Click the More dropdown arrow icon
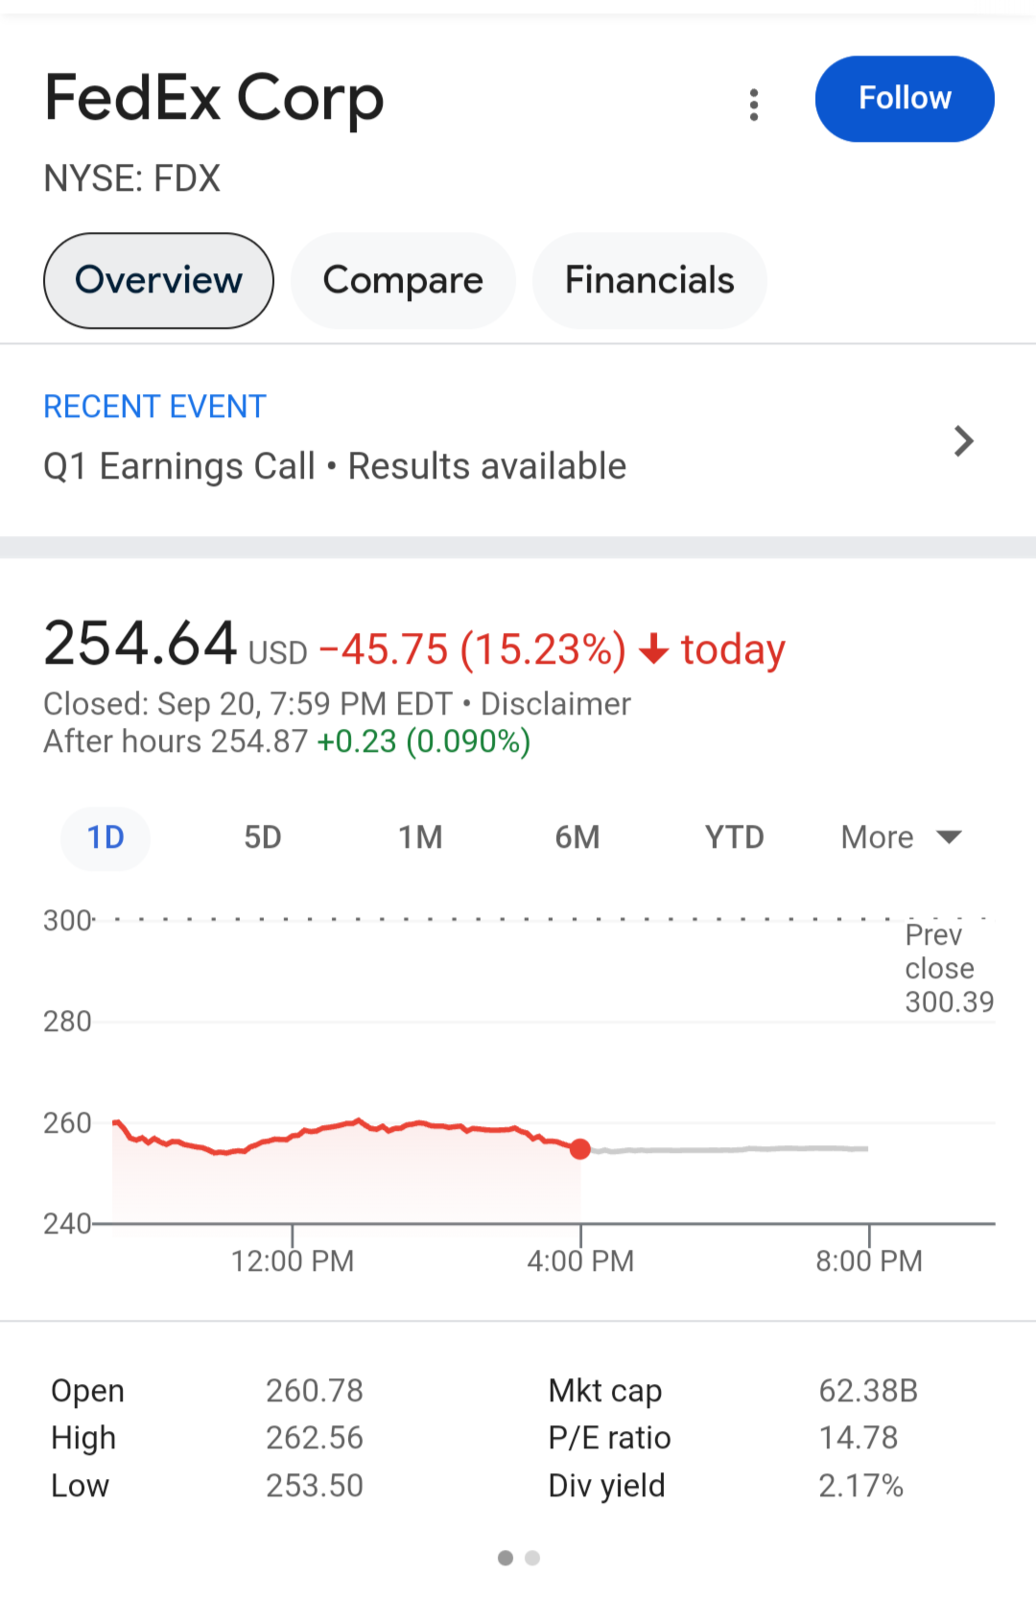 point(949,837)
